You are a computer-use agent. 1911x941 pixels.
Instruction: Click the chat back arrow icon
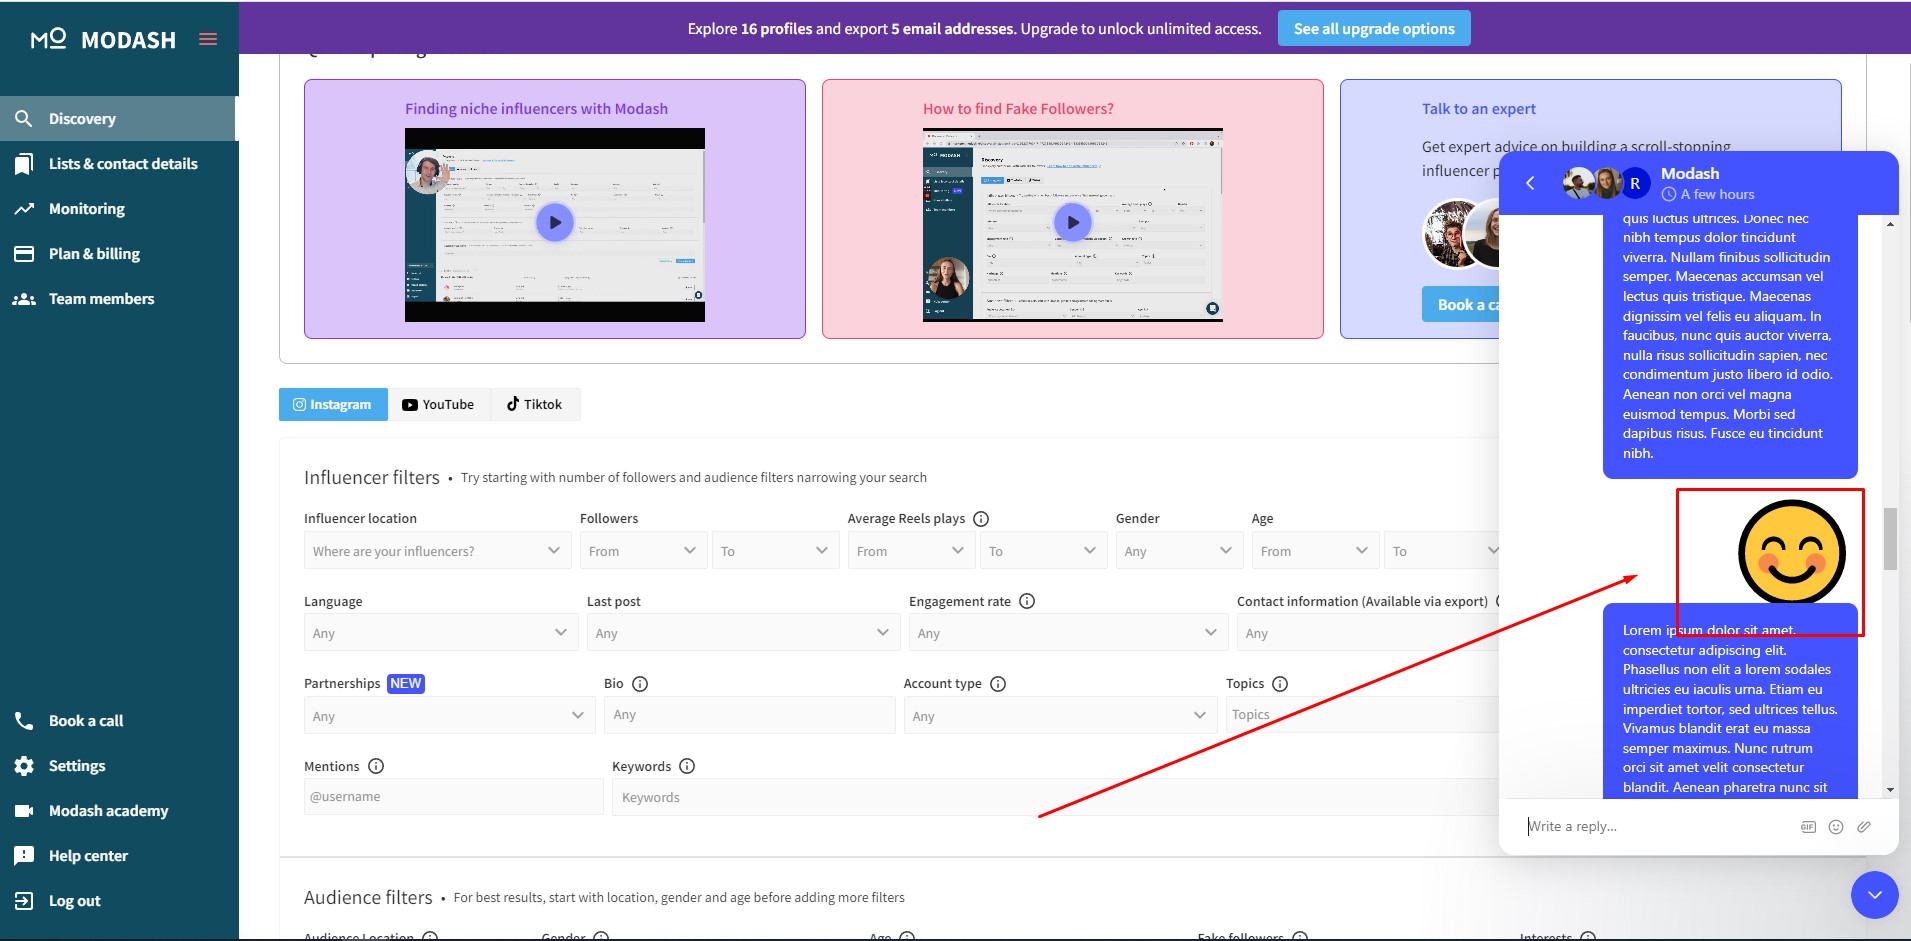pyautogui.click(x=1530, y=183)
